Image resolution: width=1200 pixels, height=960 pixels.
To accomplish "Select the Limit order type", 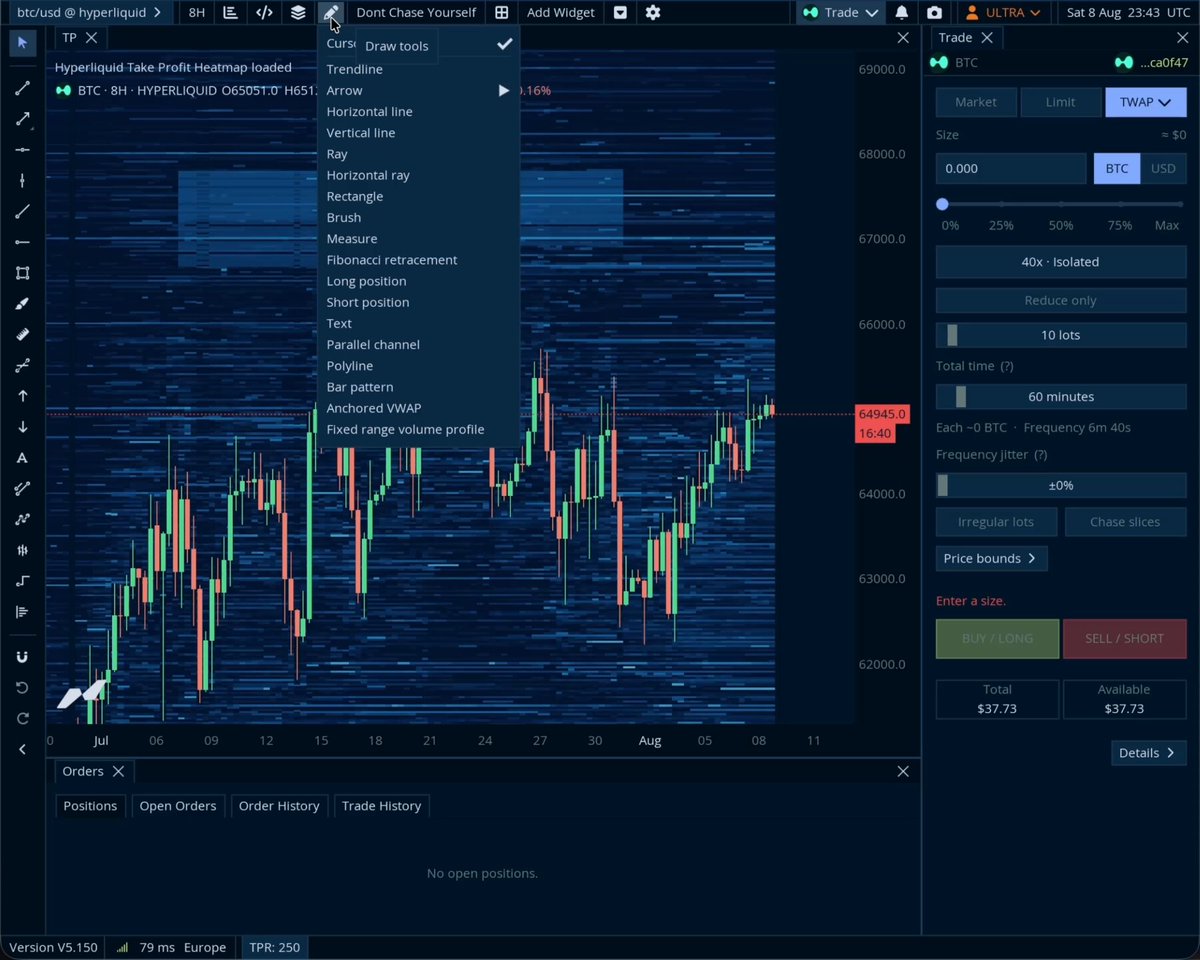I will 1060,102.
